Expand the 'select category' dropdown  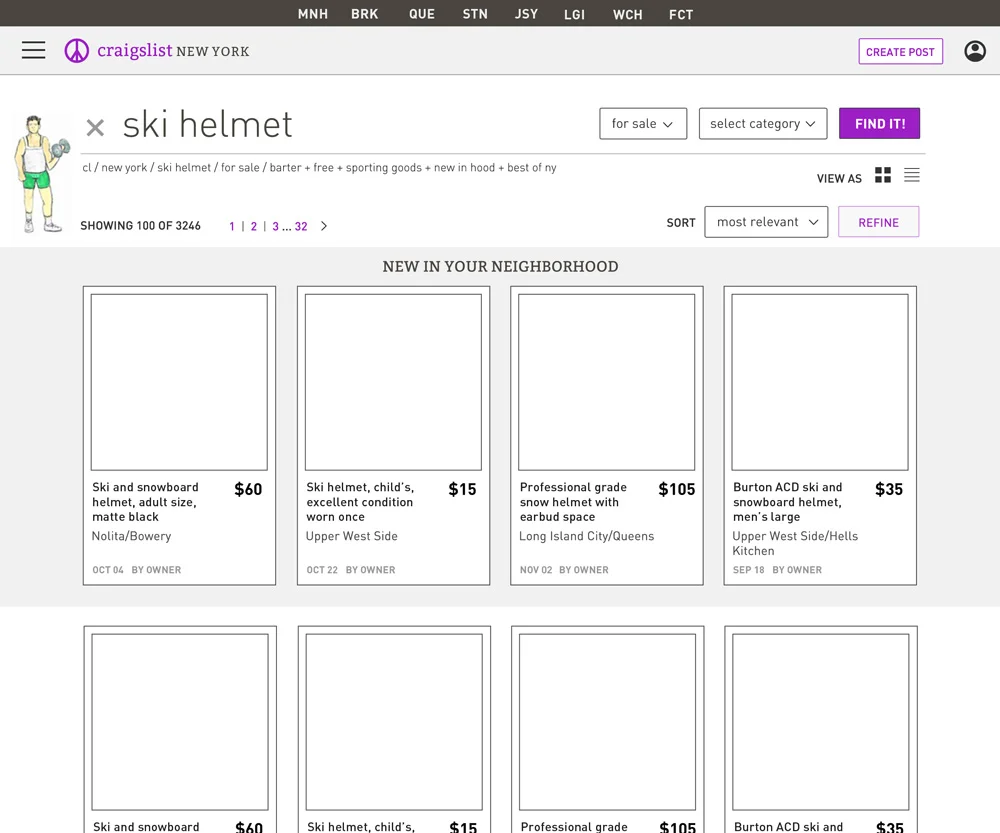click(x=762, y=124)
